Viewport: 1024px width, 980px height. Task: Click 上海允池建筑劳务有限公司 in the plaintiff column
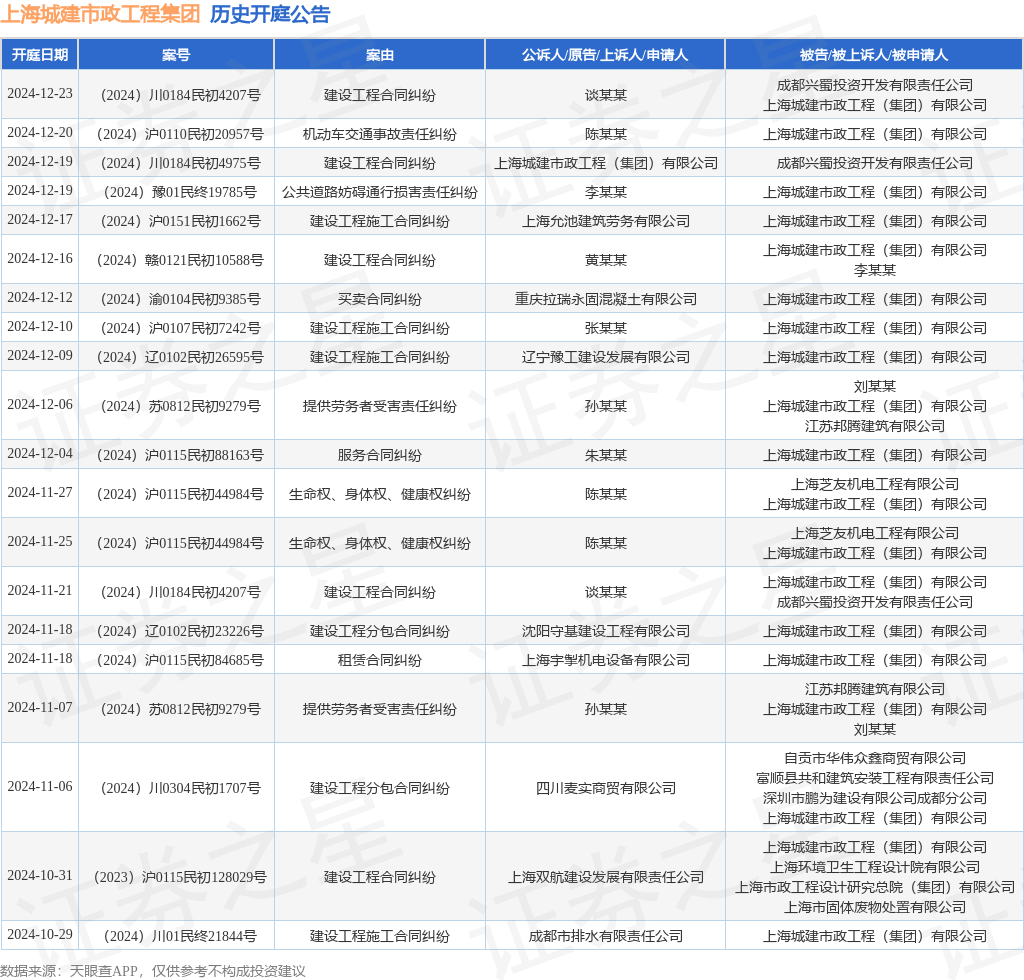click(606, 221)
